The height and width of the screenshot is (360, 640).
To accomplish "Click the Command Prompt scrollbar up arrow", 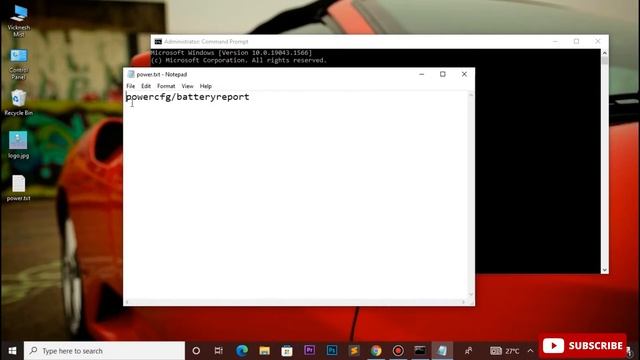I will click(x=604, y=53).
